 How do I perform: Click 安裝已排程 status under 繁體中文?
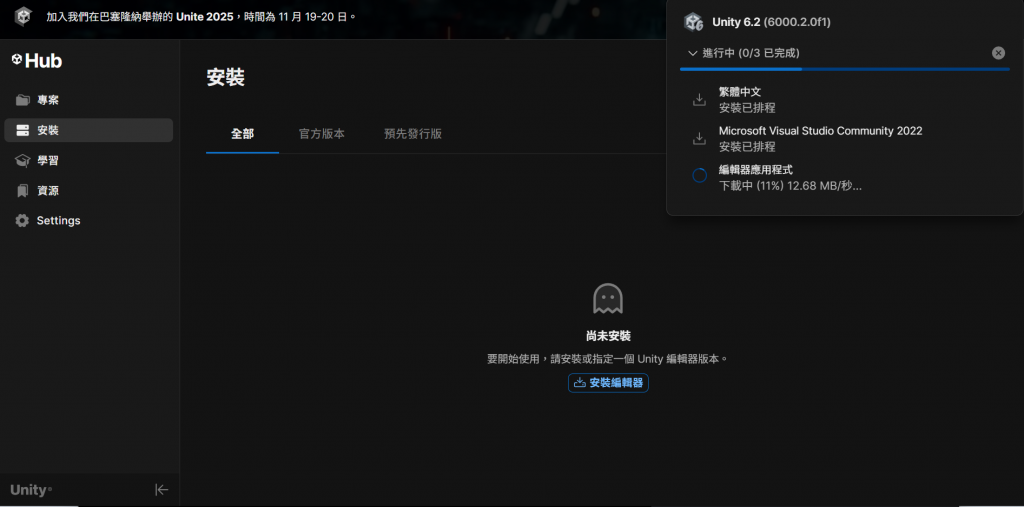click(747, 108)
